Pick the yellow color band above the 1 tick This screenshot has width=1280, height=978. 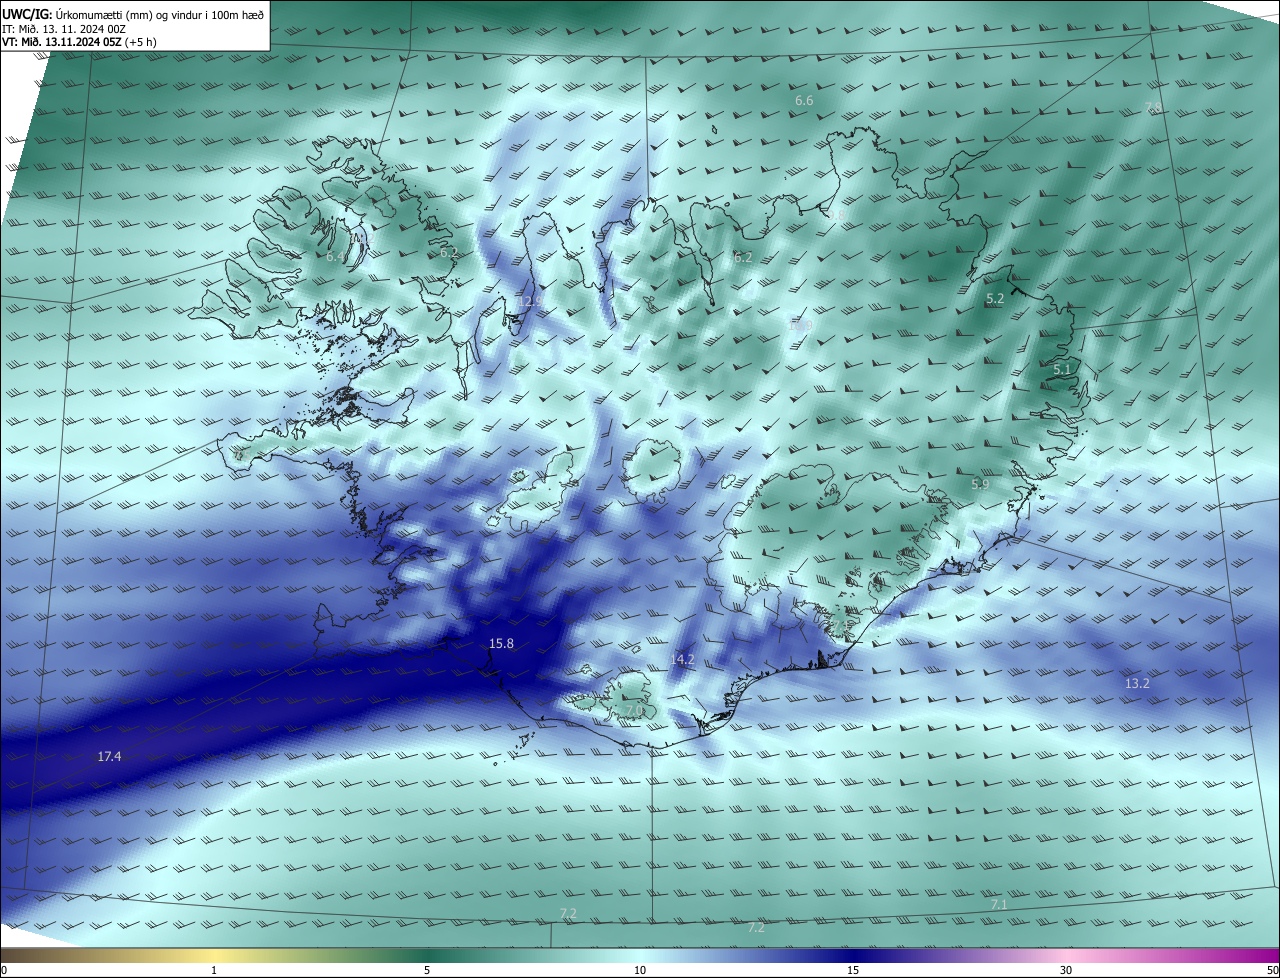click(214, 956)
